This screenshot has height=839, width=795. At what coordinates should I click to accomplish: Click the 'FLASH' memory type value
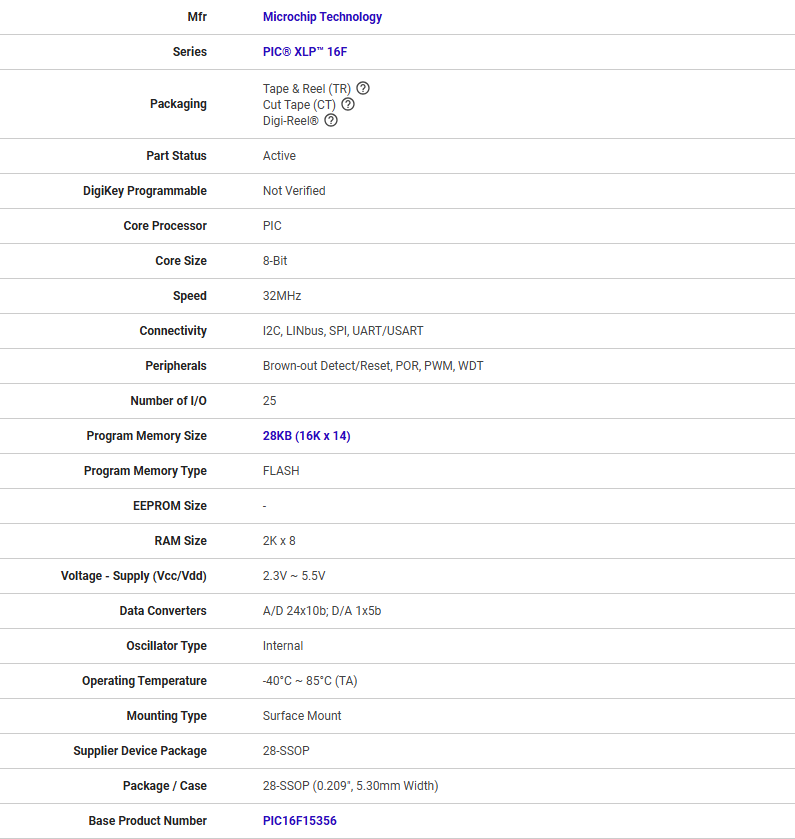[x=281, y=470]
